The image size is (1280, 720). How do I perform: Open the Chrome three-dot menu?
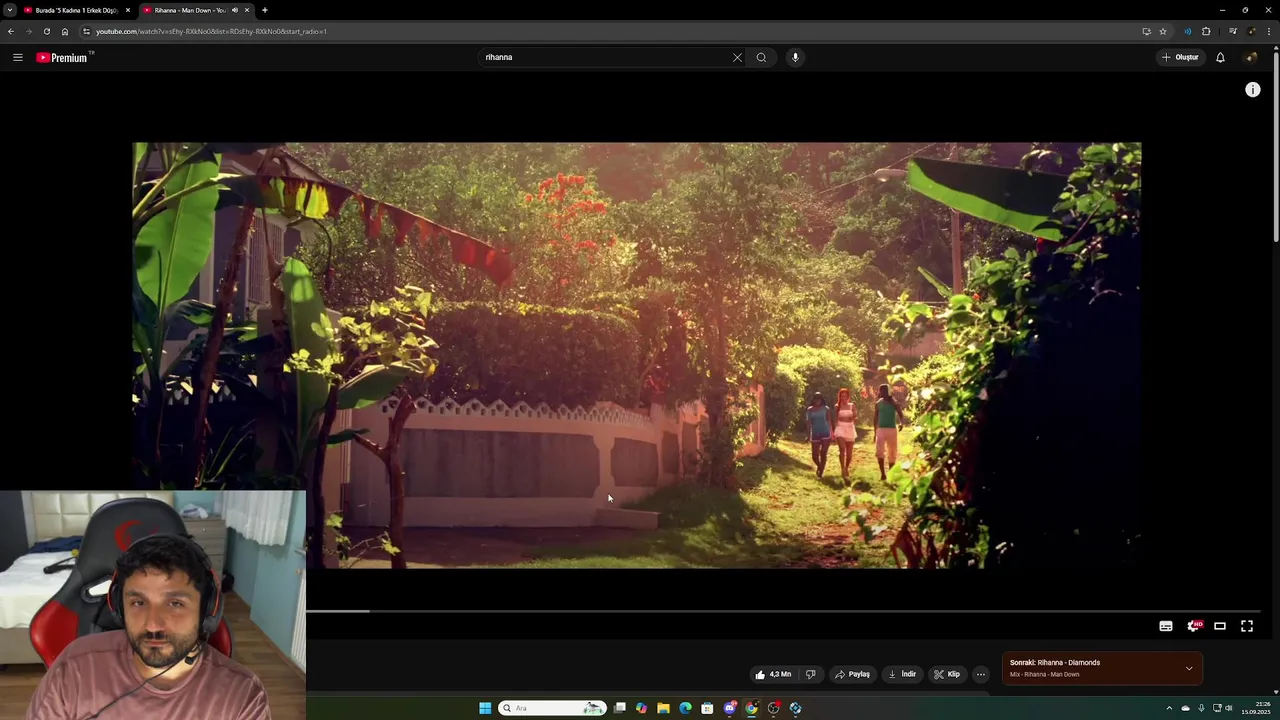[x=1269, y=31]
